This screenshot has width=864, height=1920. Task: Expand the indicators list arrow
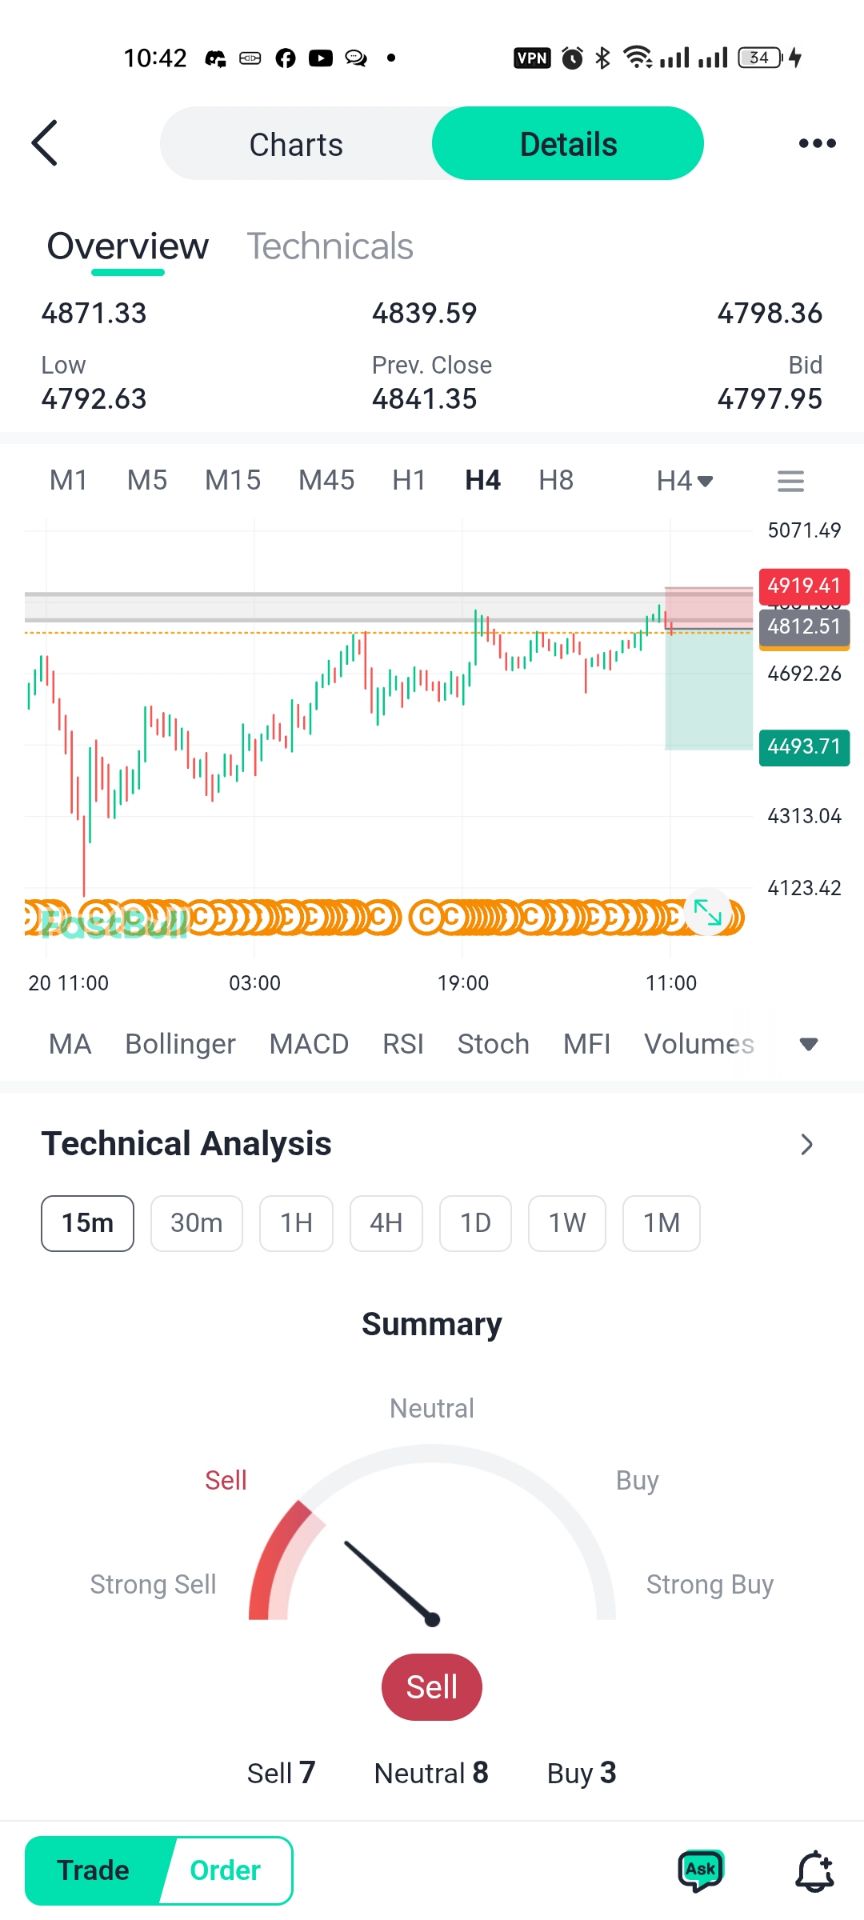809,1044
